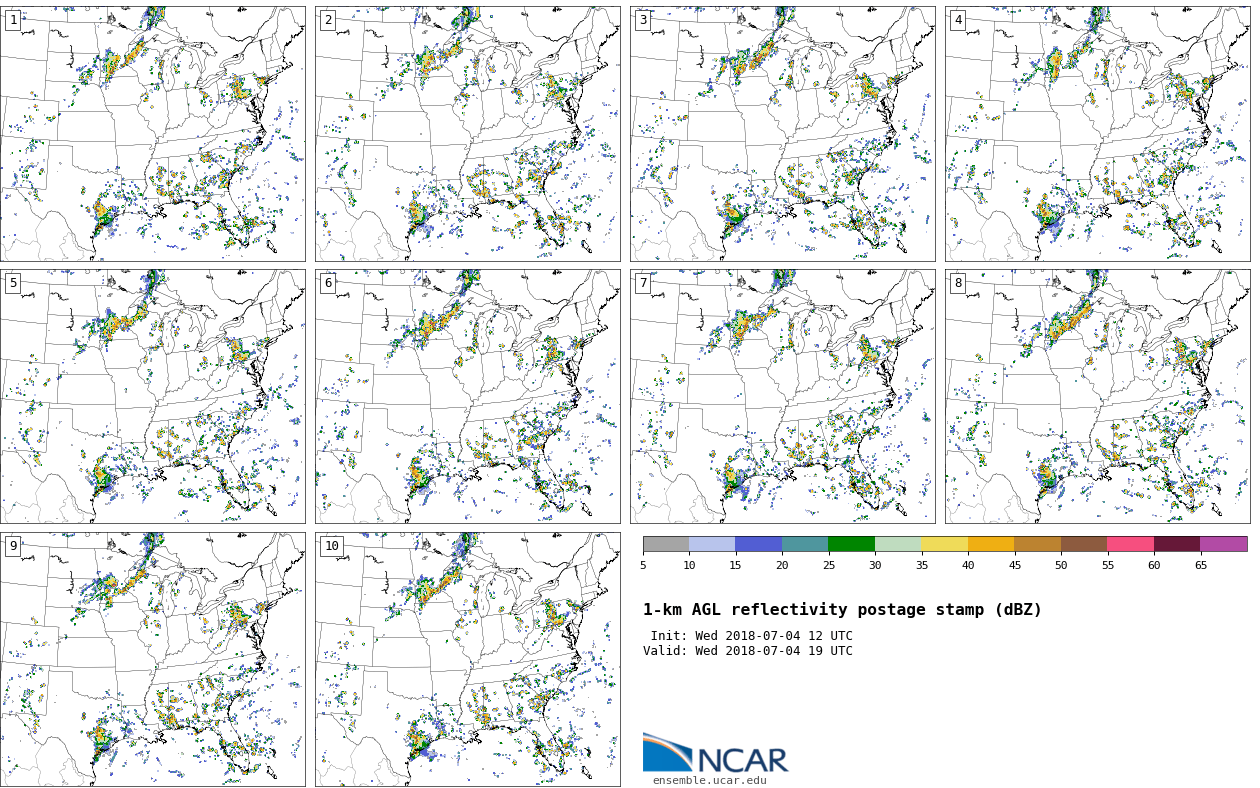1260x788 pixels.
Task: Open ensemble member 2 reflectivity map
Action: [467, 134]
